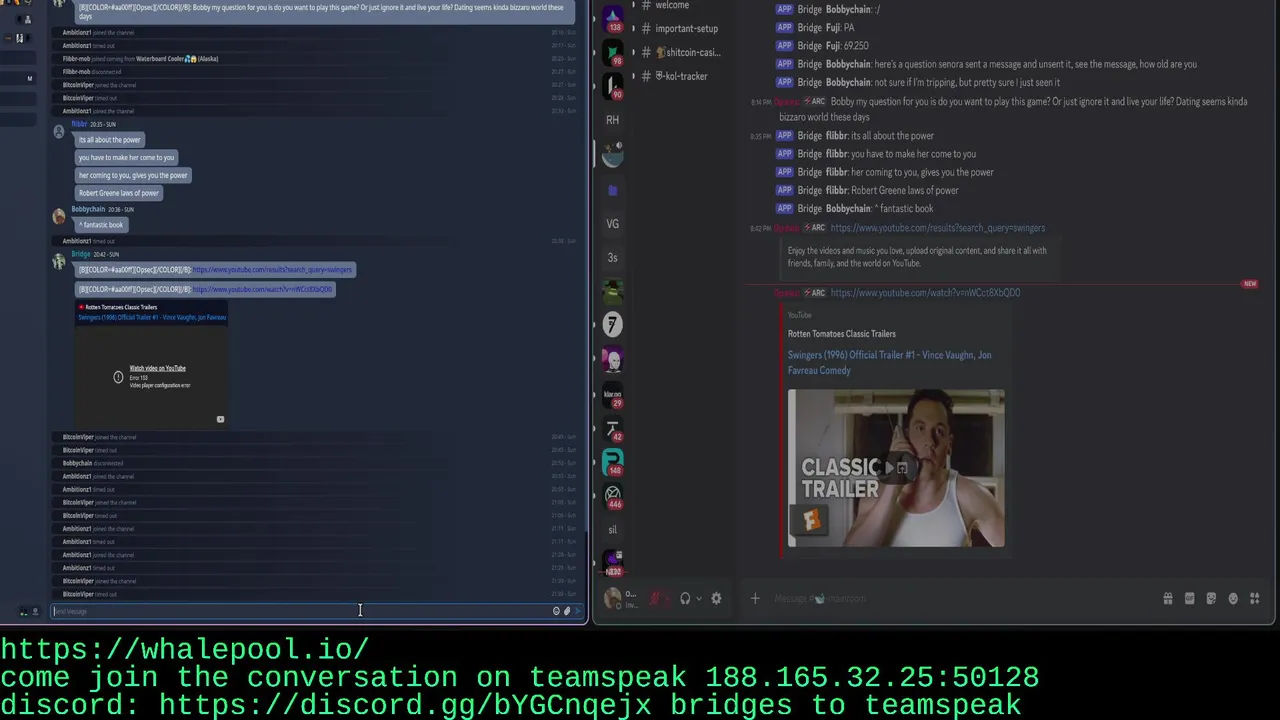Screen dimensions: 1280x720
Task: Open the kol-tracker channel
Action: [681, 76]
